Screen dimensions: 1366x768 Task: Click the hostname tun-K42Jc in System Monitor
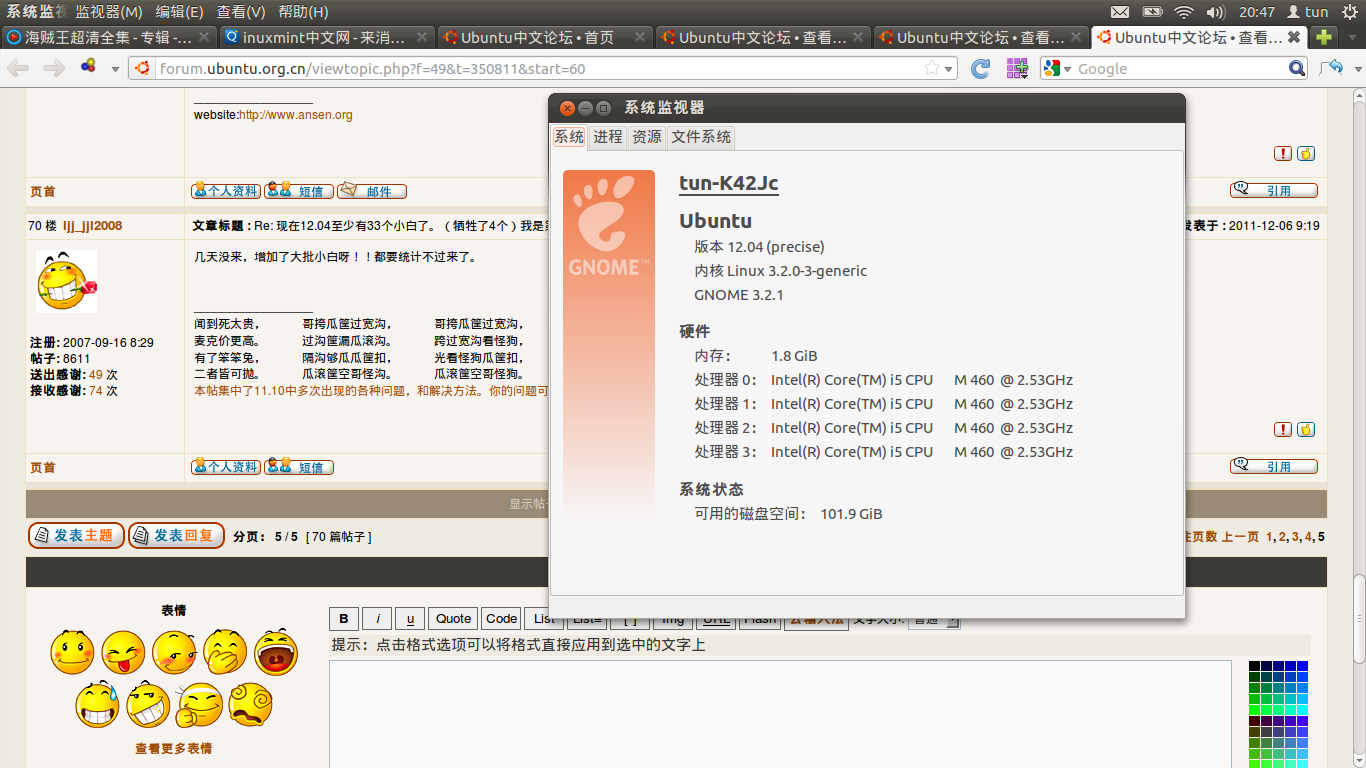[x=729, y=183]
